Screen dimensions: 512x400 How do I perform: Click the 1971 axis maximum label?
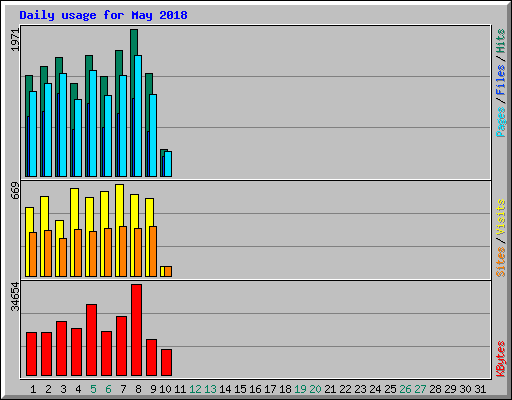coord(15,40)
